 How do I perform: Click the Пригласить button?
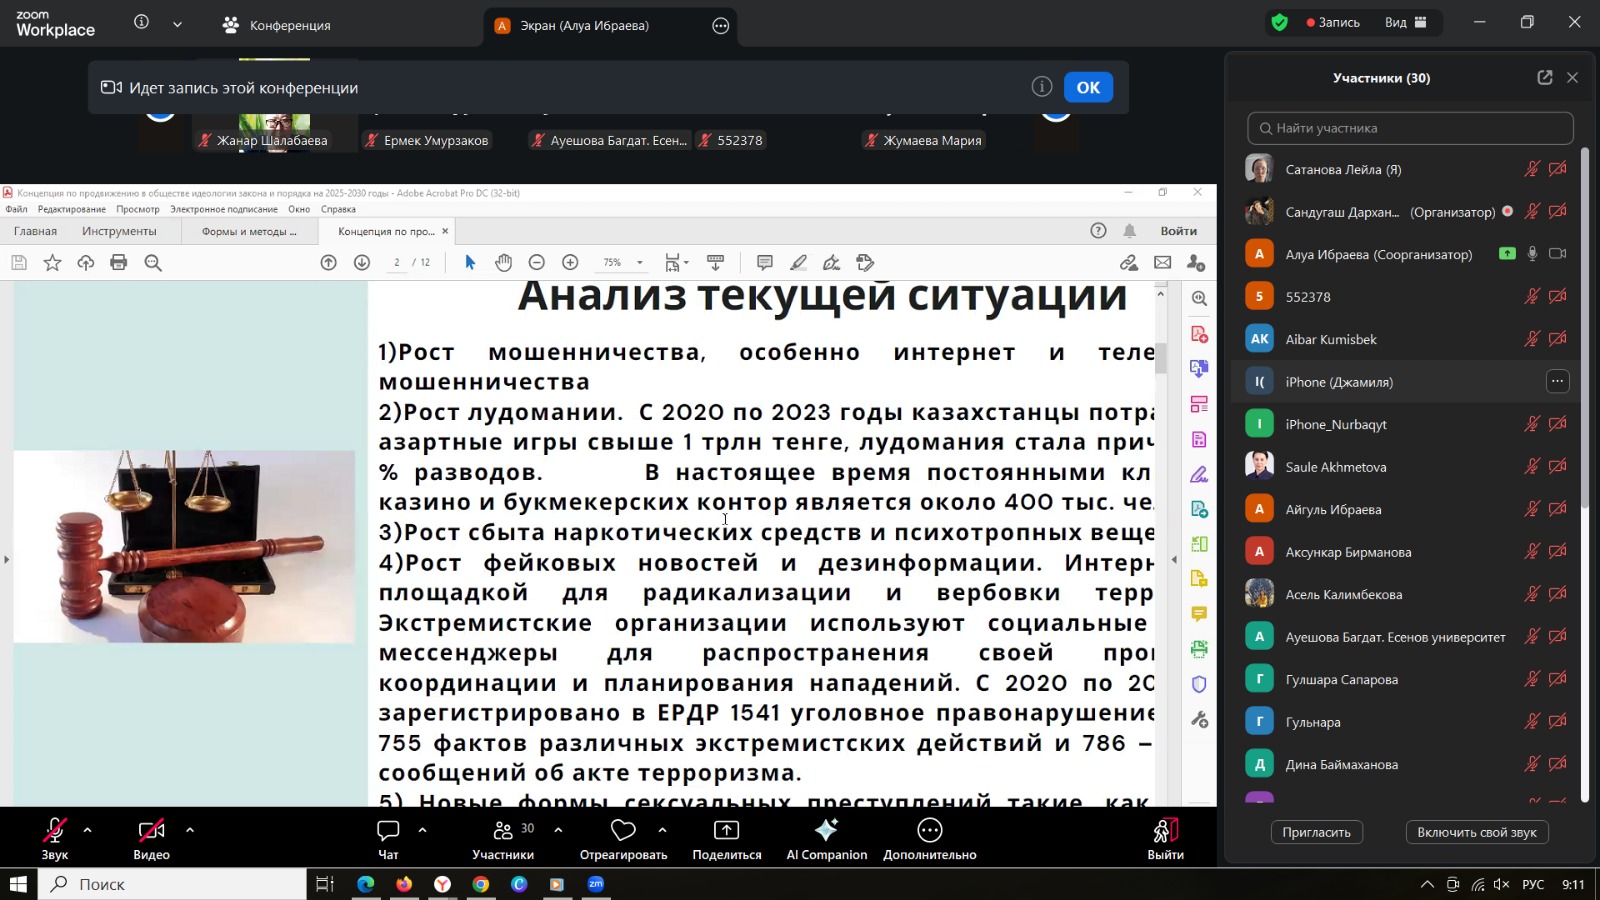coord(1317,832)
